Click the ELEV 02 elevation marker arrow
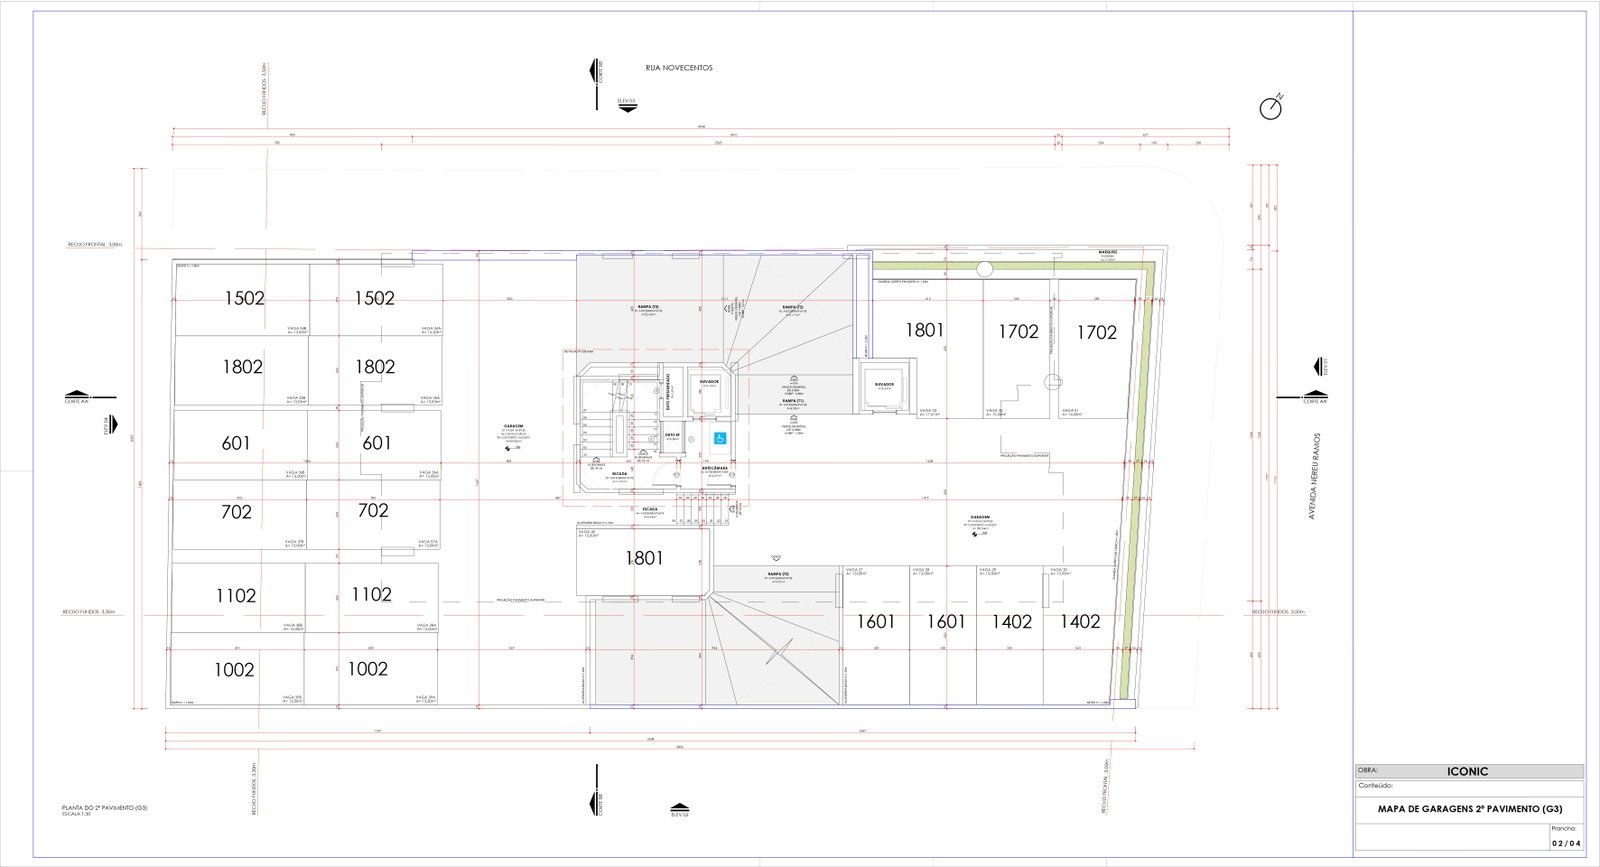The height and width of the screenshot is (867, 1600). (679, 810)
